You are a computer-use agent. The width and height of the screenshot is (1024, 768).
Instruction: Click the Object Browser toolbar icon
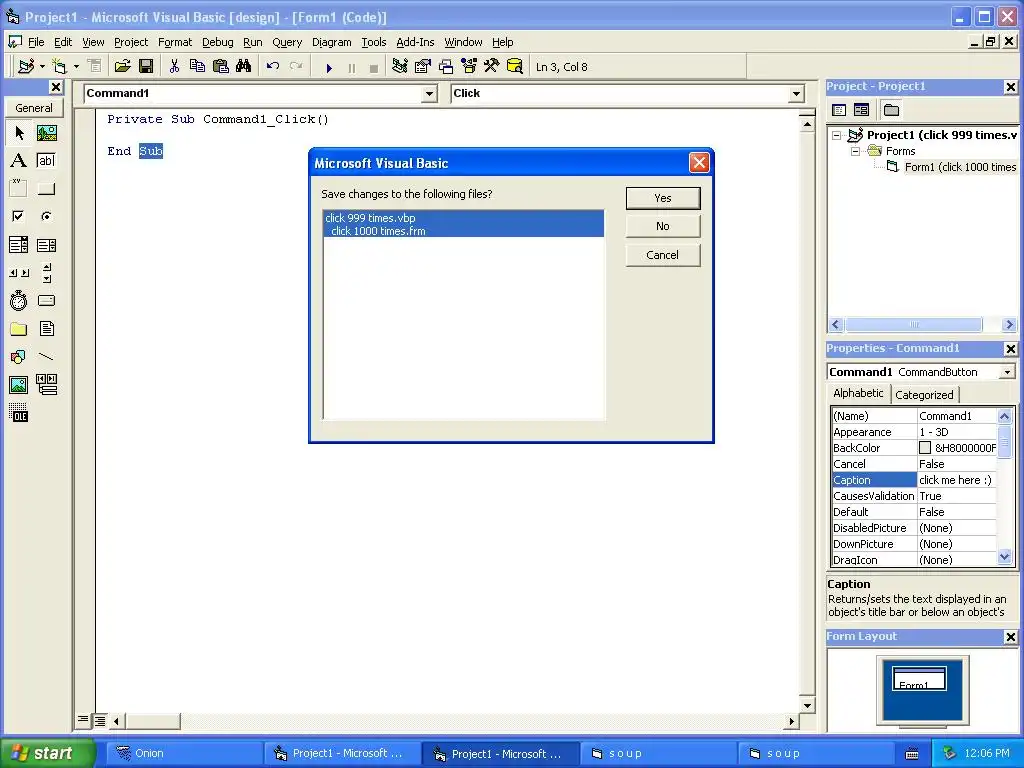(469, 67)
